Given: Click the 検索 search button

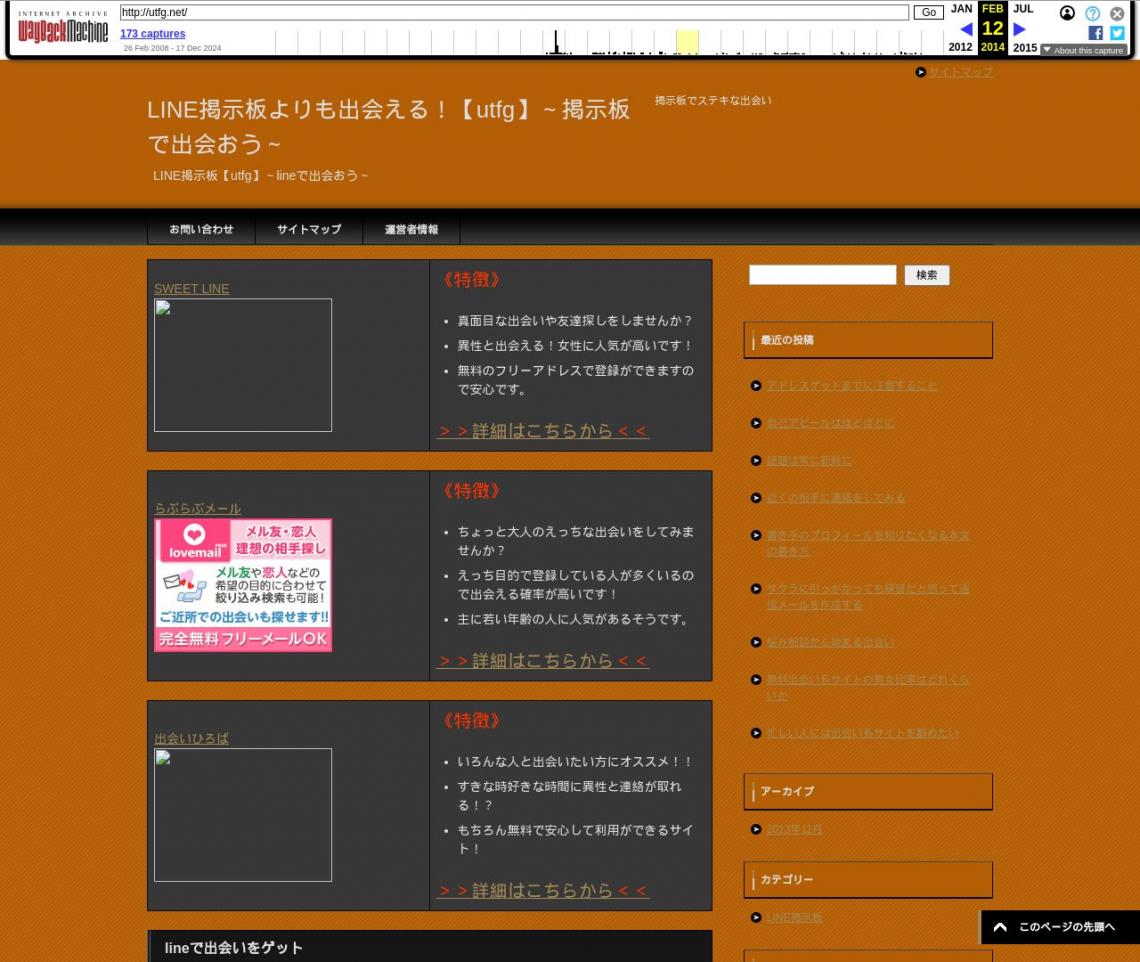Looking at the screenshot, I should [x=926, y=275].
